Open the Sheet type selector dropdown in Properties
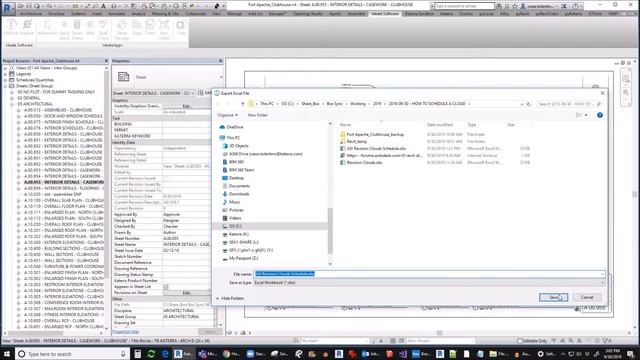The image size is (640, 360). (221, 77)
